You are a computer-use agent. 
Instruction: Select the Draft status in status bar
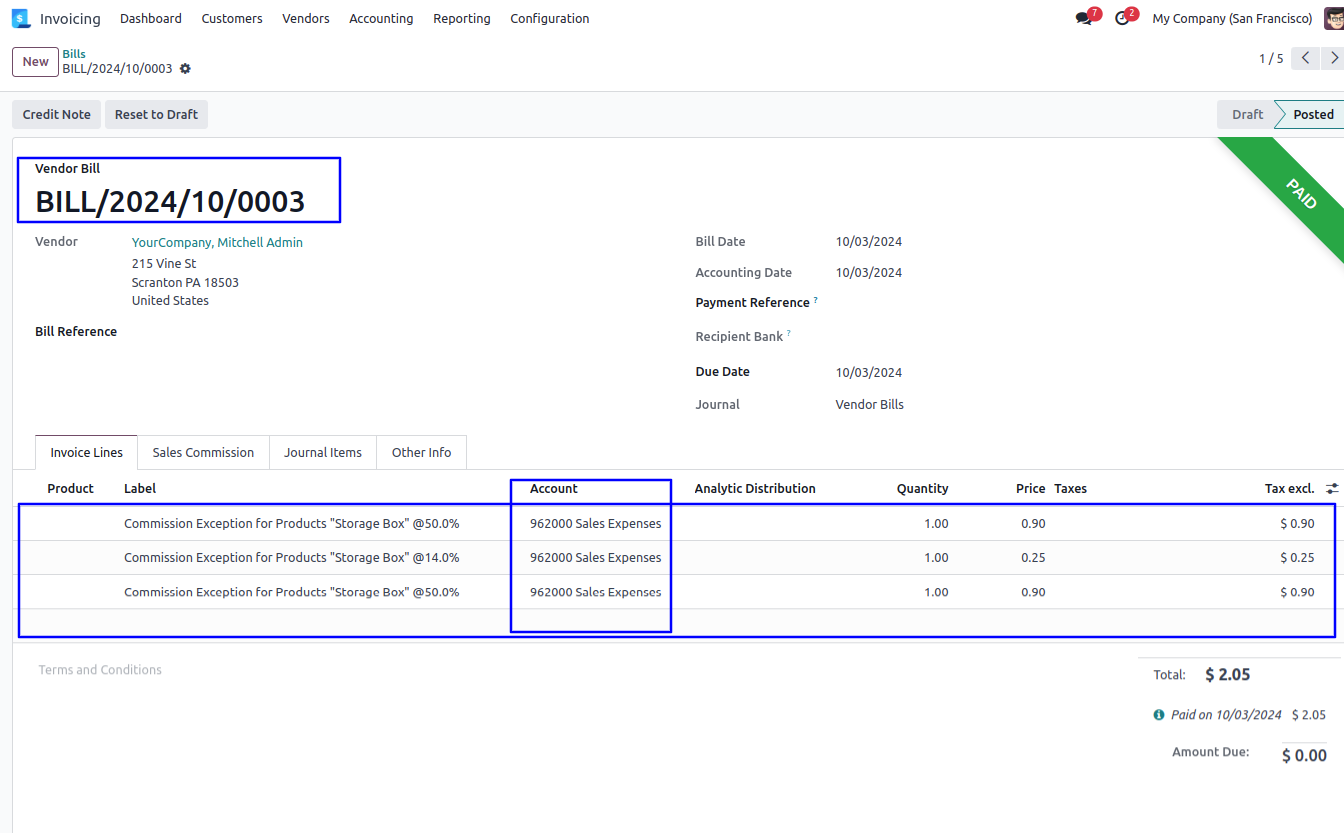point(1246,115)
